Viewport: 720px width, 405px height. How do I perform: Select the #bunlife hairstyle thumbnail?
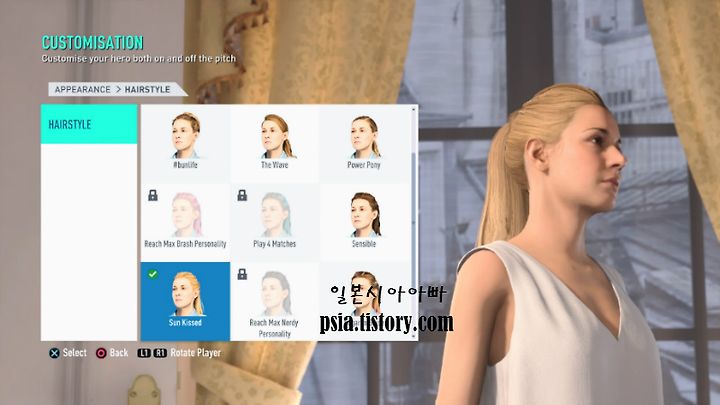click(186, 143)
